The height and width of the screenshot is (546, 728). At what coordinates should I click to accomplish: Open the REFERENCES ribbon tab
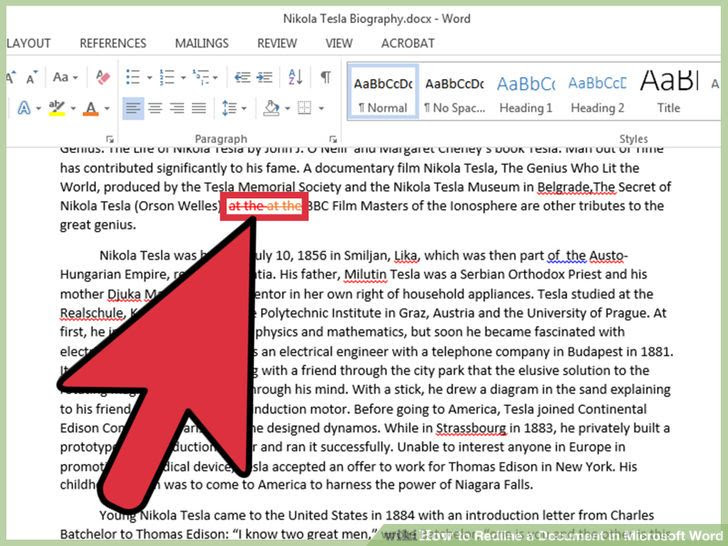pyautogui.click(x=113, y=43)
